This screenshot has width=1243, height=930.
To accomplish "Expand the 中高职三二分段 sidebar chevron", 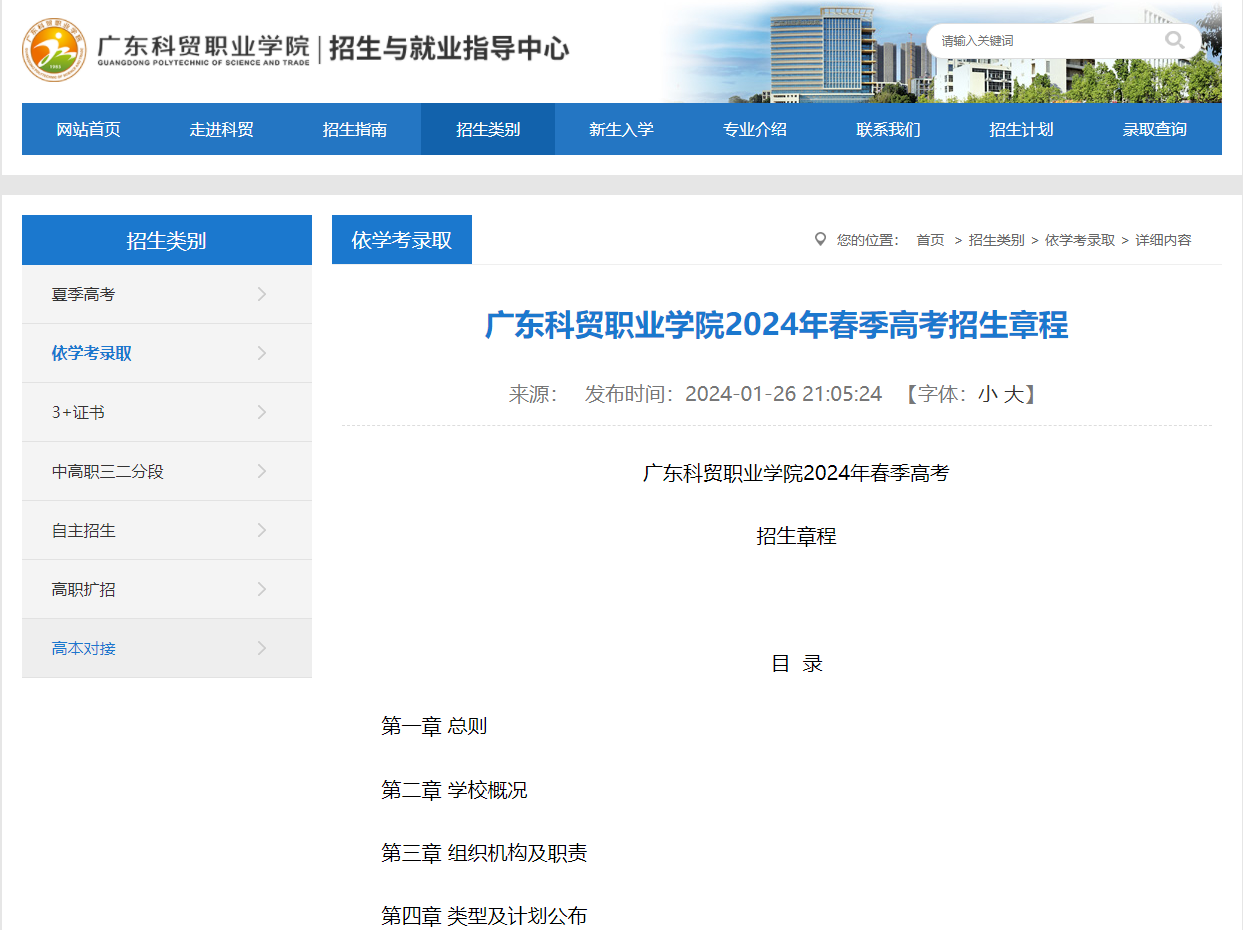I will [261, 470].
